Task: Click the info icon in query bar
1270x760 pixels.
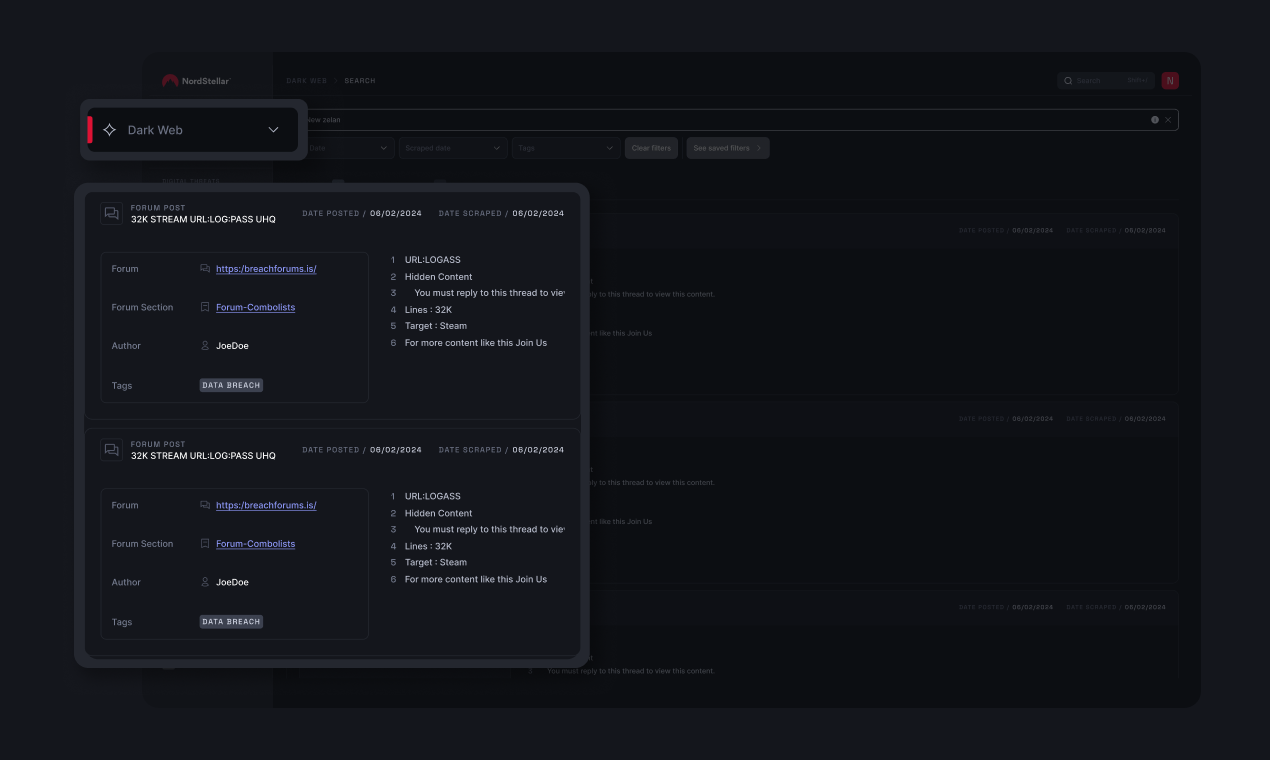Action: (x=1154, y=120)
